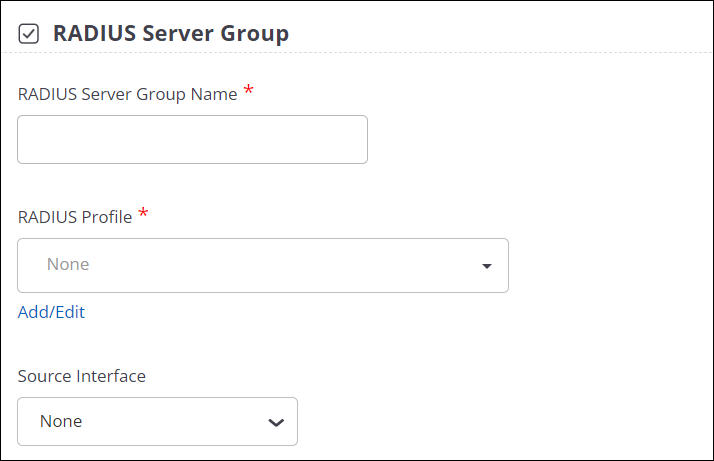
Task: Click the caret arrow in RADIUS Profile field
Action: tap(487, 266)
